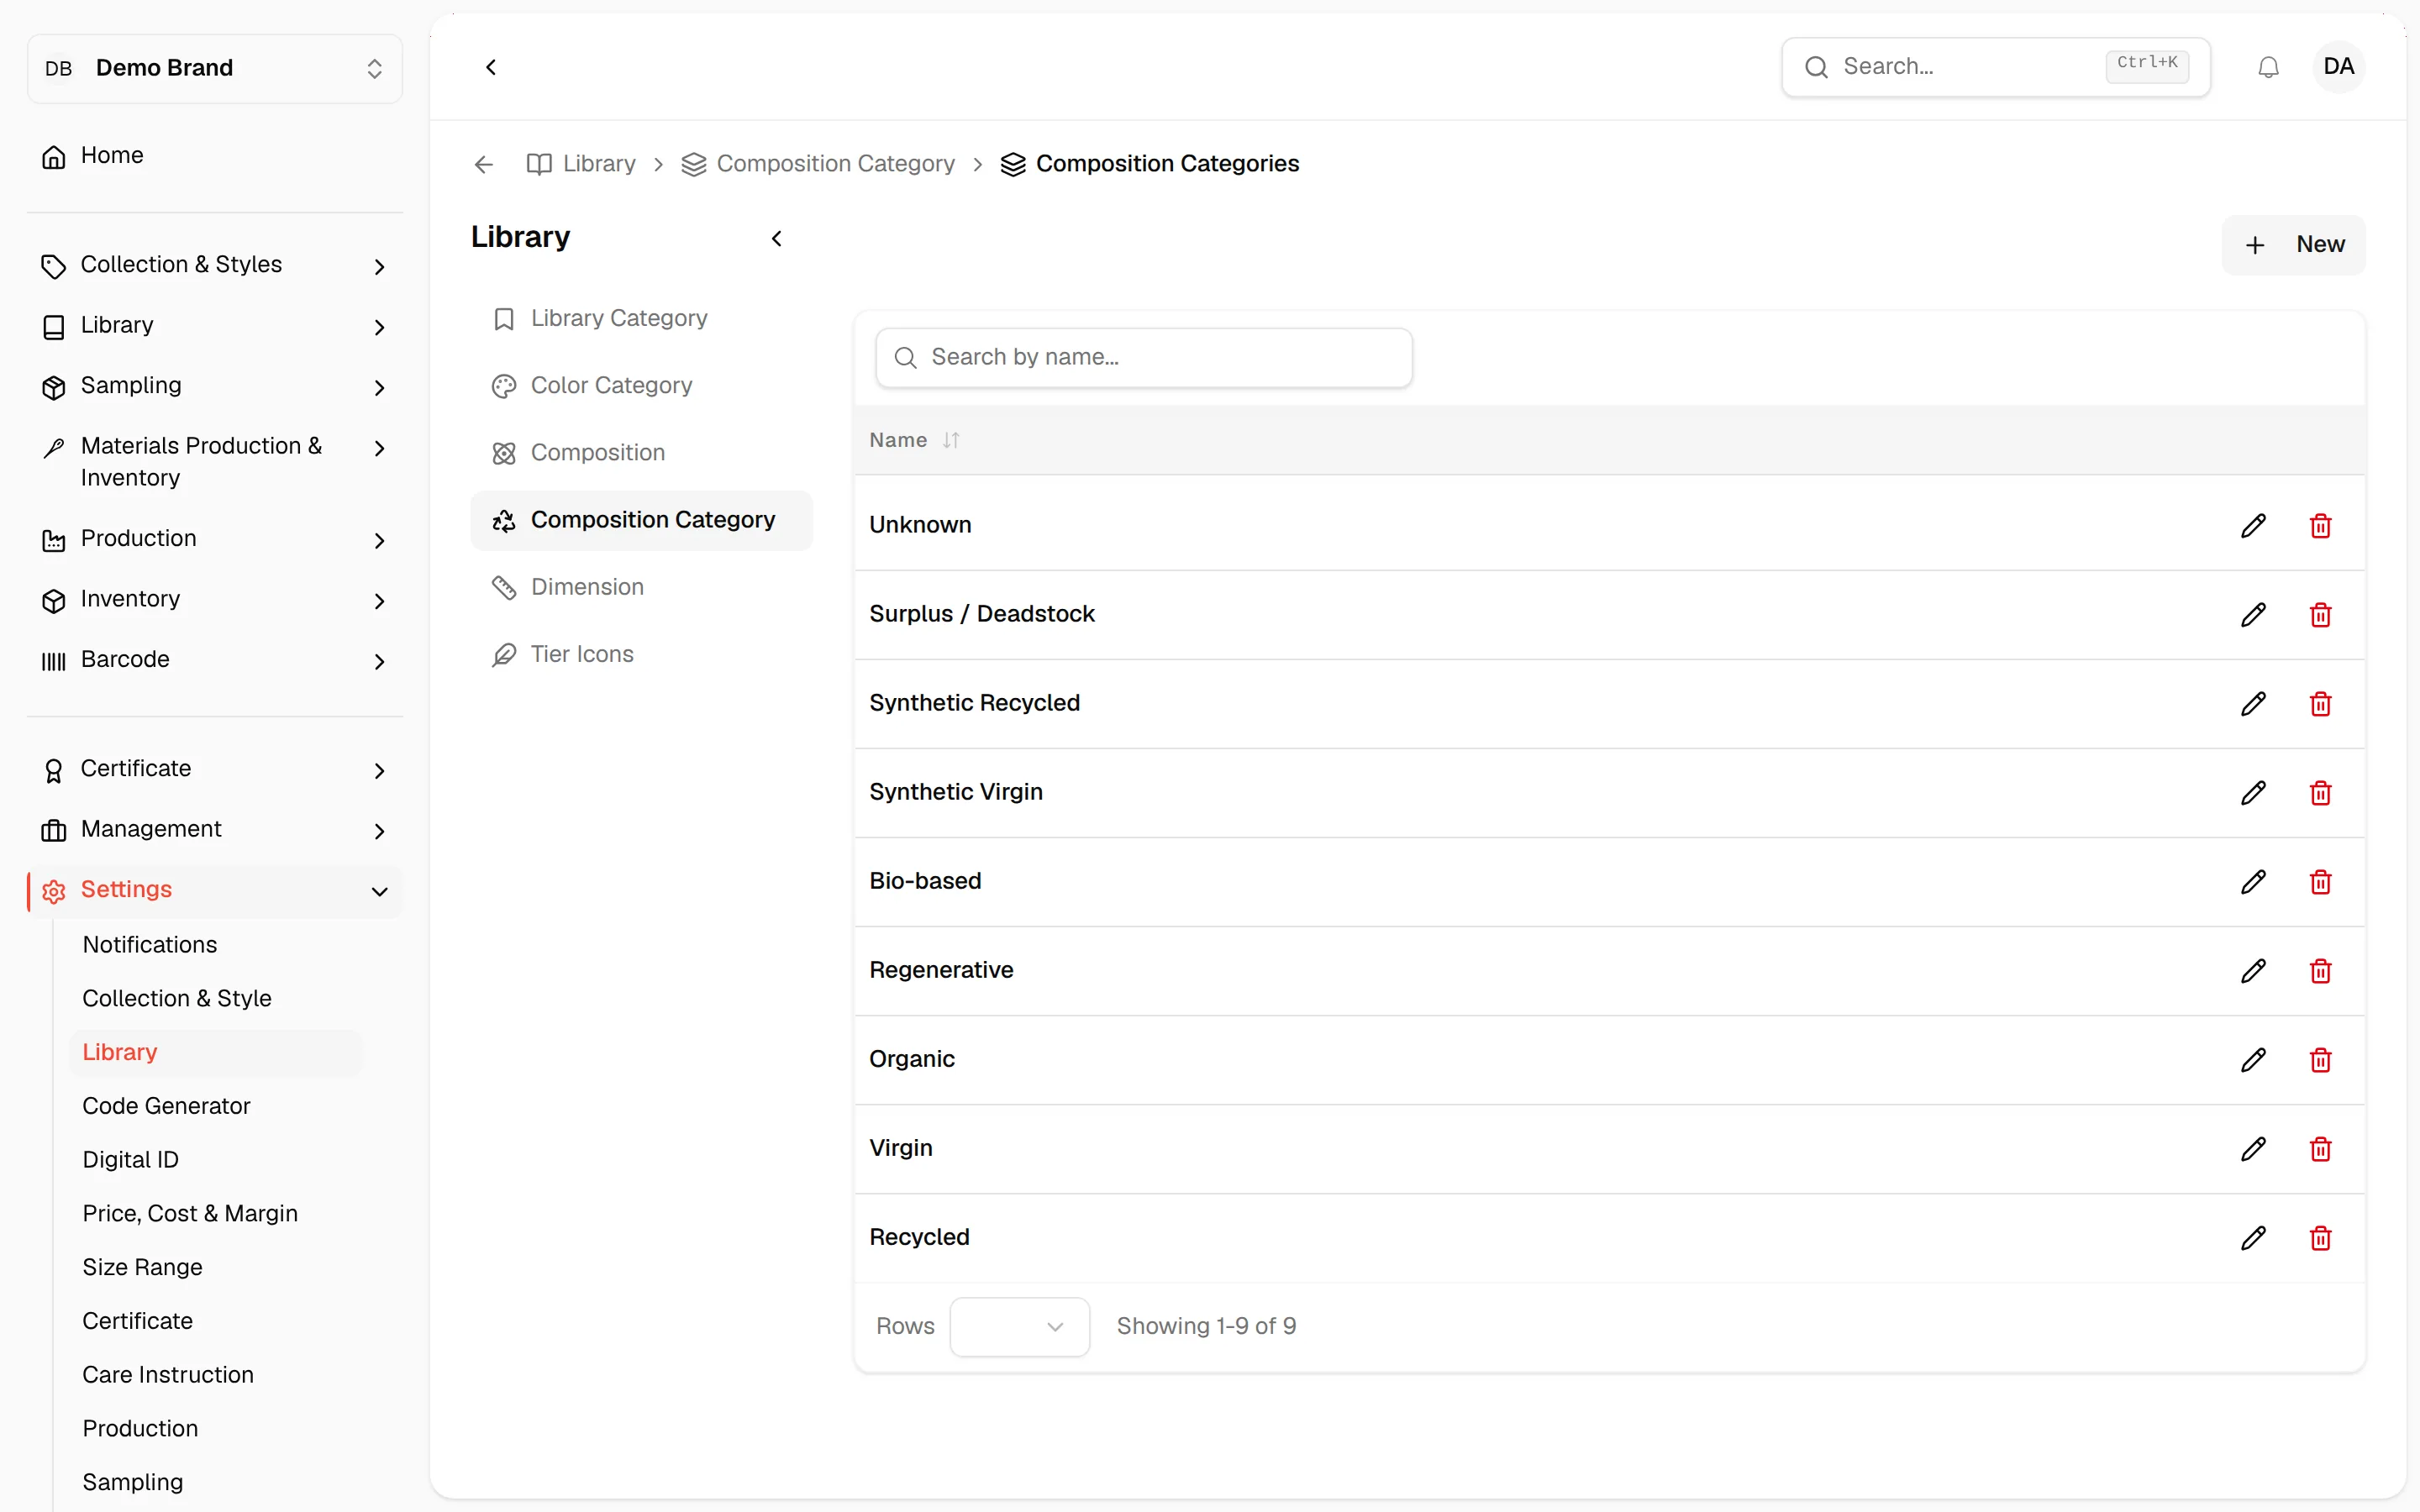Image resolution: width=2420 pixels, height=1512 pixels.
Task: Collapse the Settings section
Action: click(215, 890)
